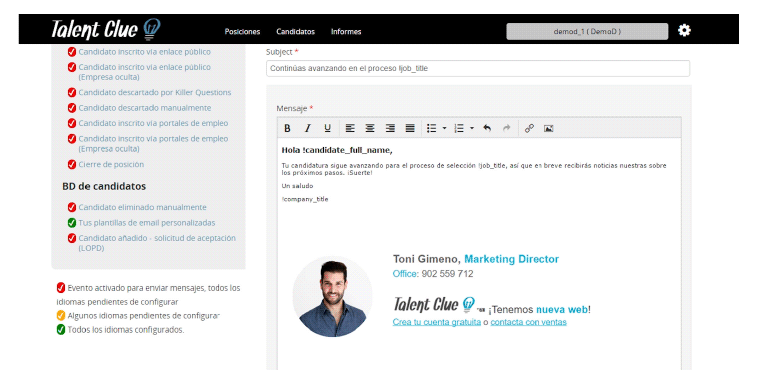Click the Talent Clue logo in header
757x392 pixels.
point(106,29)
